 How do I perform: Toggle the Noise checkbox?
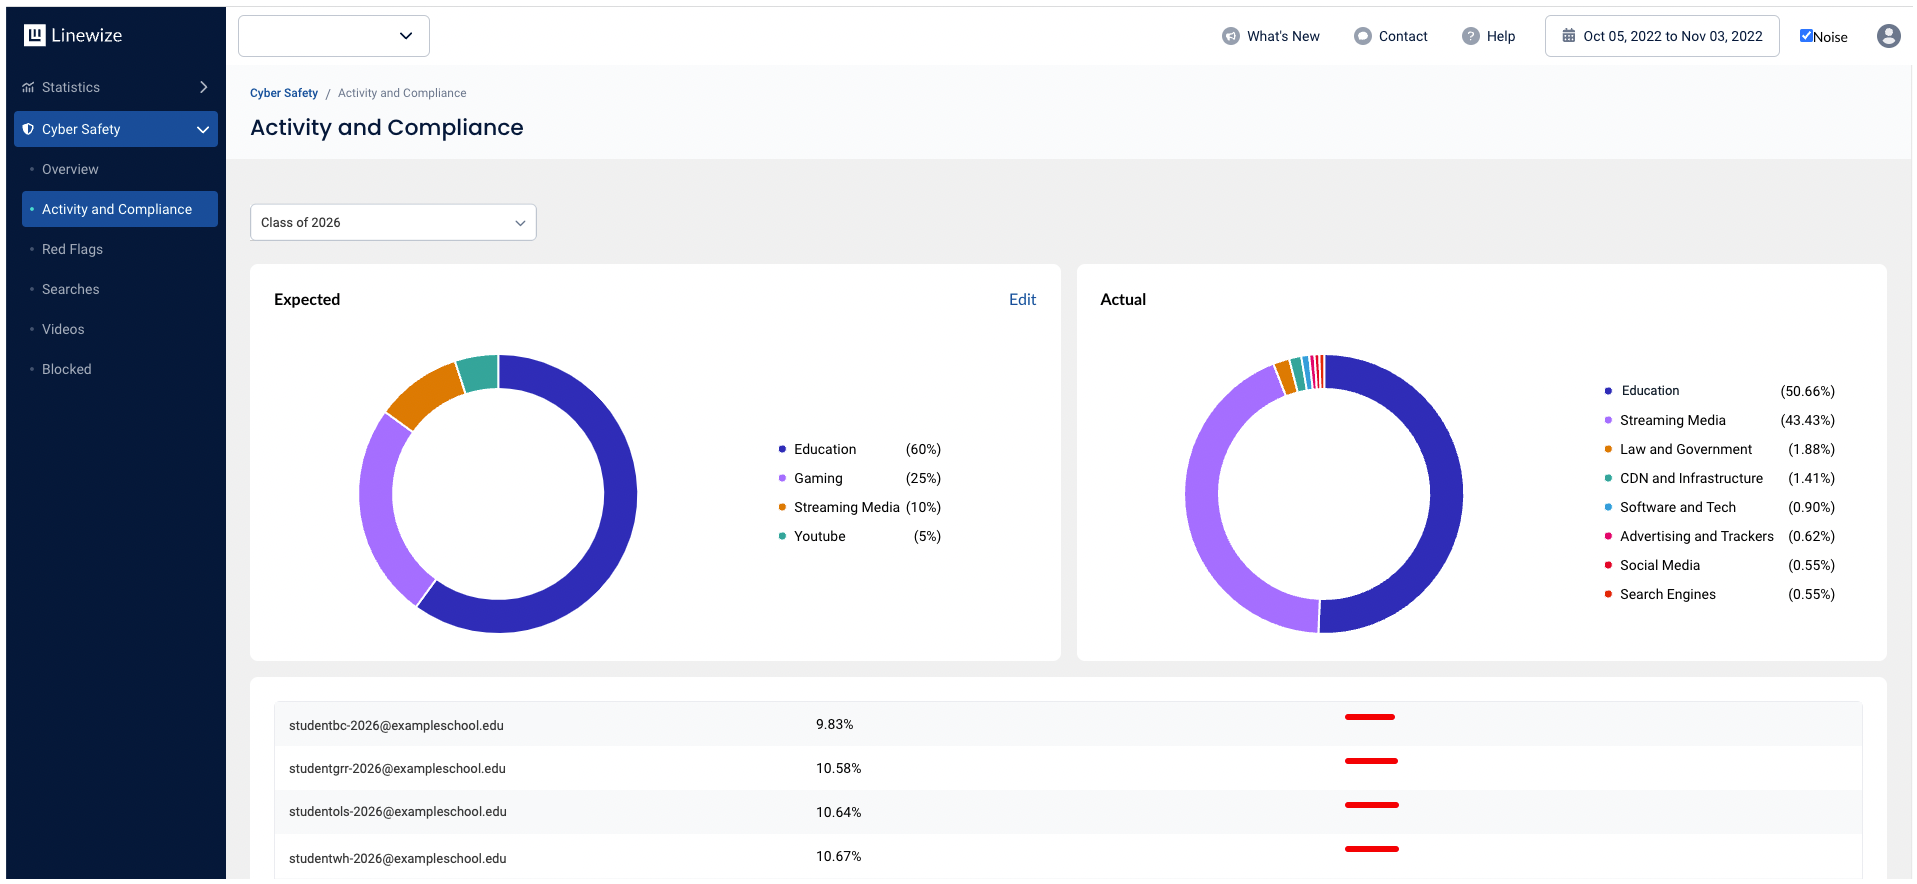coord(1806,36)
